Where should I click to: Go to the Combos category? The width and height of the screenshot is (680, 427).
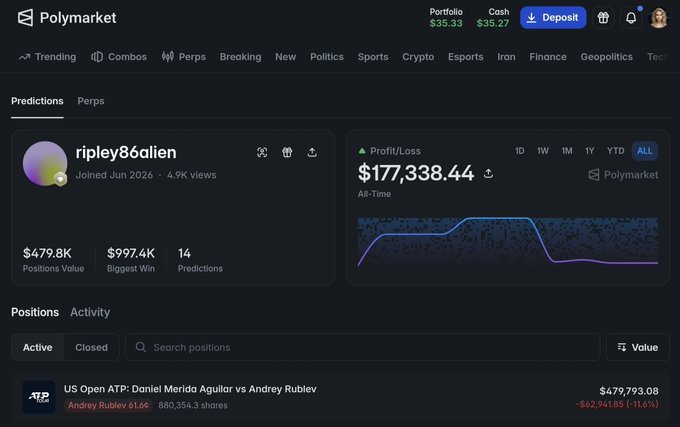[x=119, y=57]
